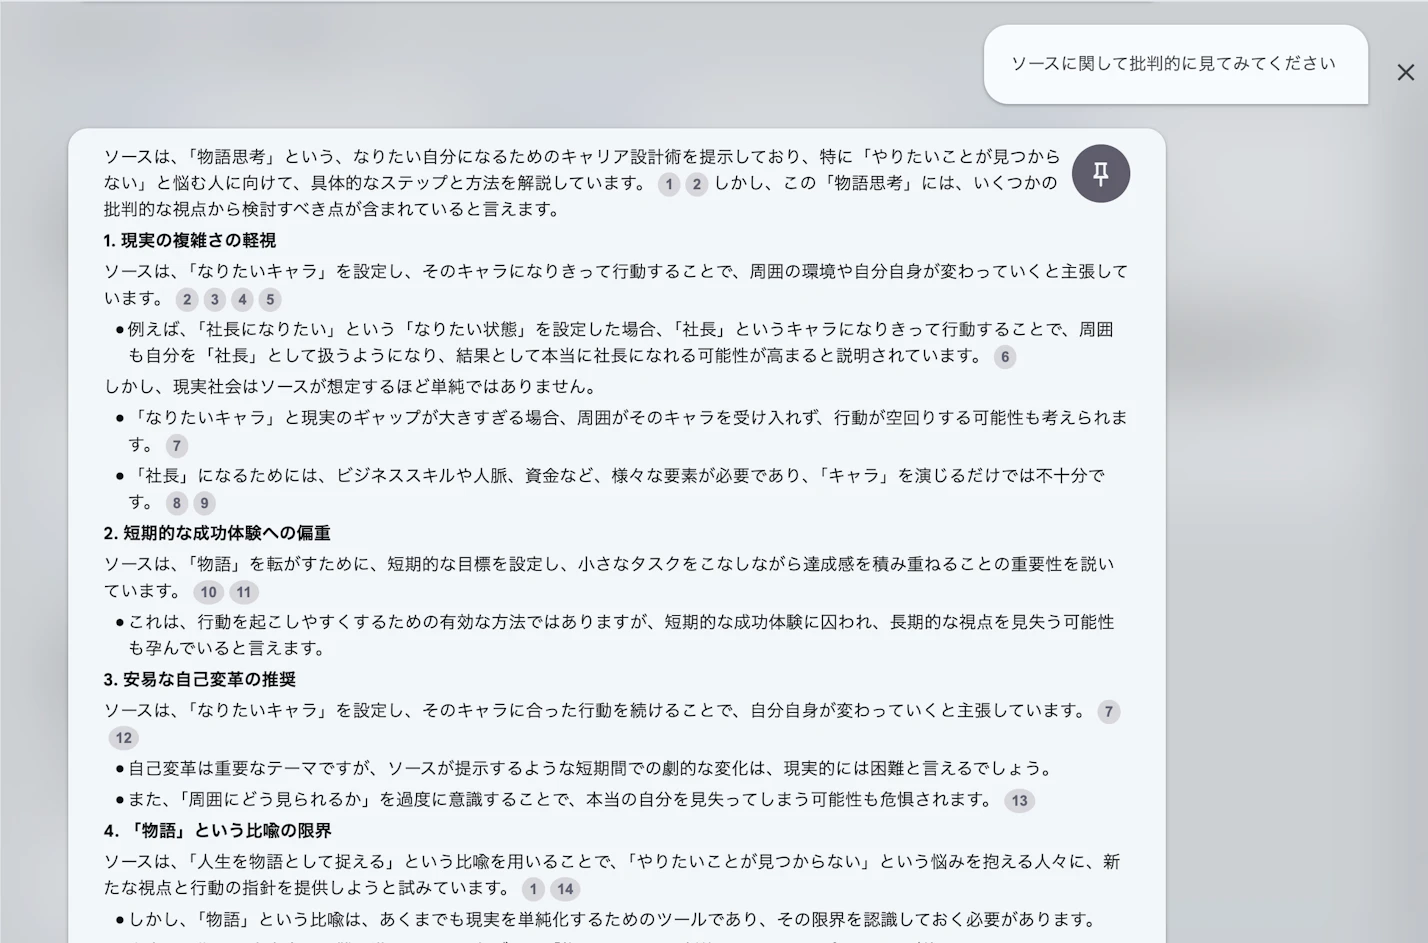Open citation 1 in the 物語 metaphor section
Viewport: 1428px width, 943px height.
[x=533, y=889]
